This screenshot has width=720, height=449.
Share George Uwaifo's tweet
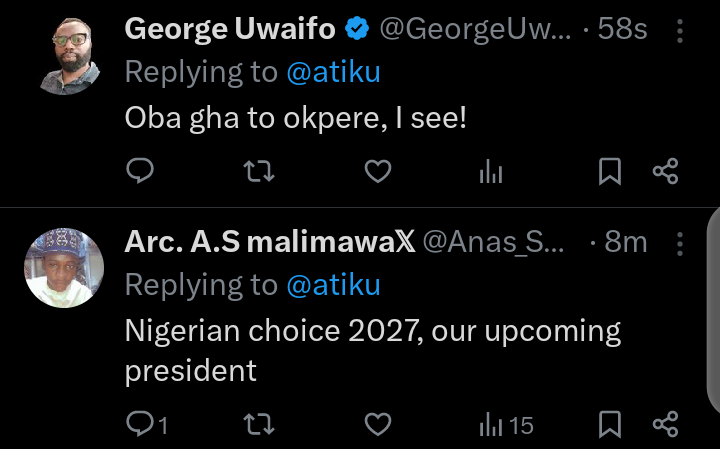click(x=666, y=172)
